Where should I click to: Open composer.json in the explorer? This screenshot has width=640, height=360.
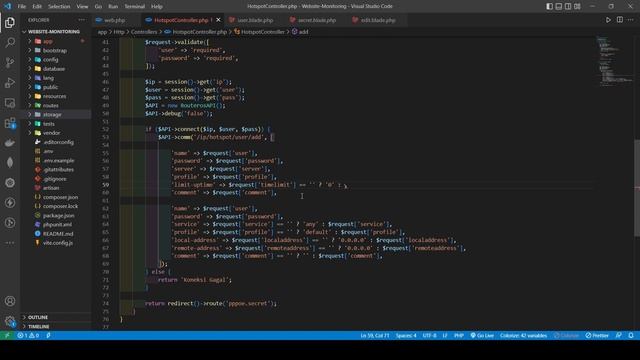[60, 197]
